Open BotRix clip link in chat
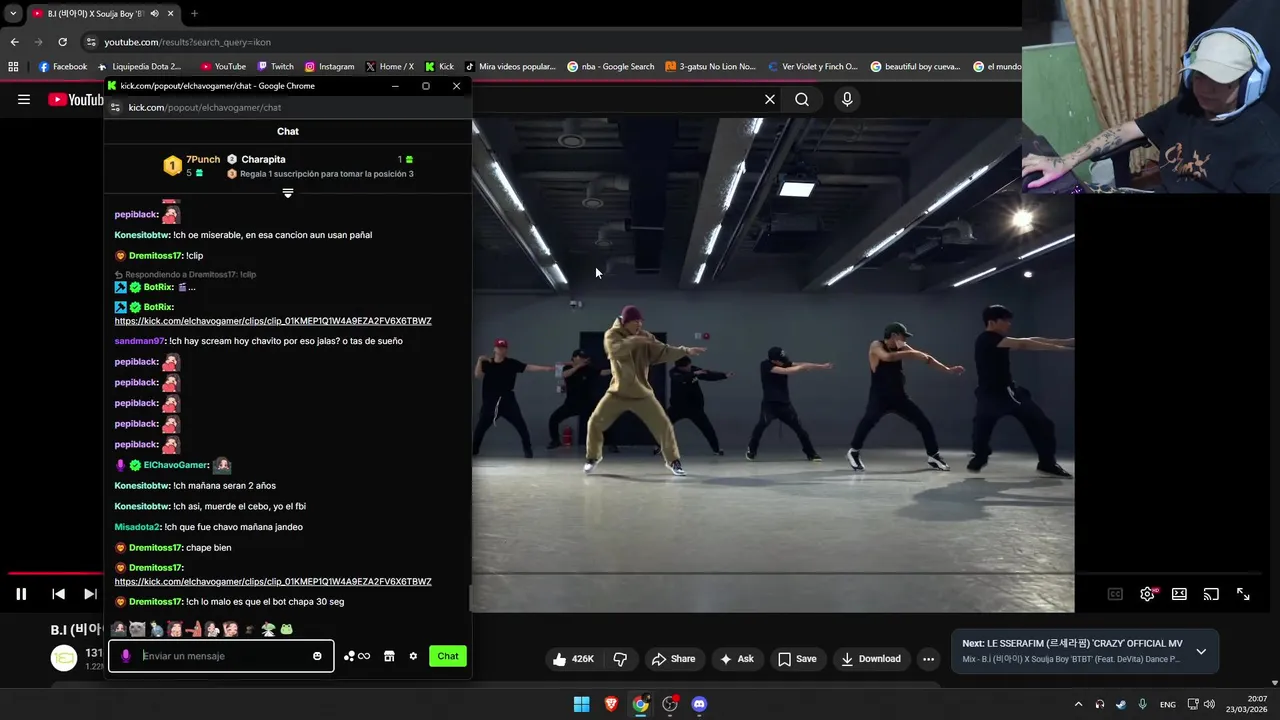Screen dimensions: 1280x720 pyautogui.click(x=273, y=321)
